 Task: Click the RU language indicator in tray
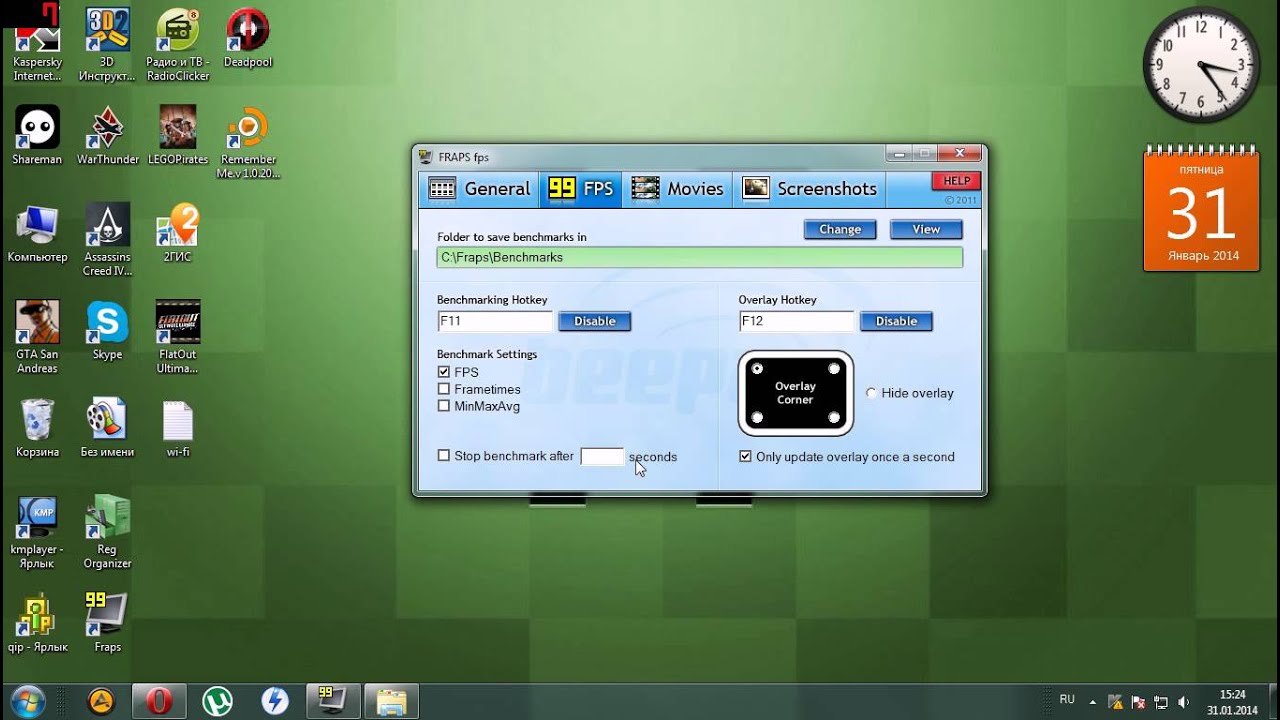coord(1067,700)
